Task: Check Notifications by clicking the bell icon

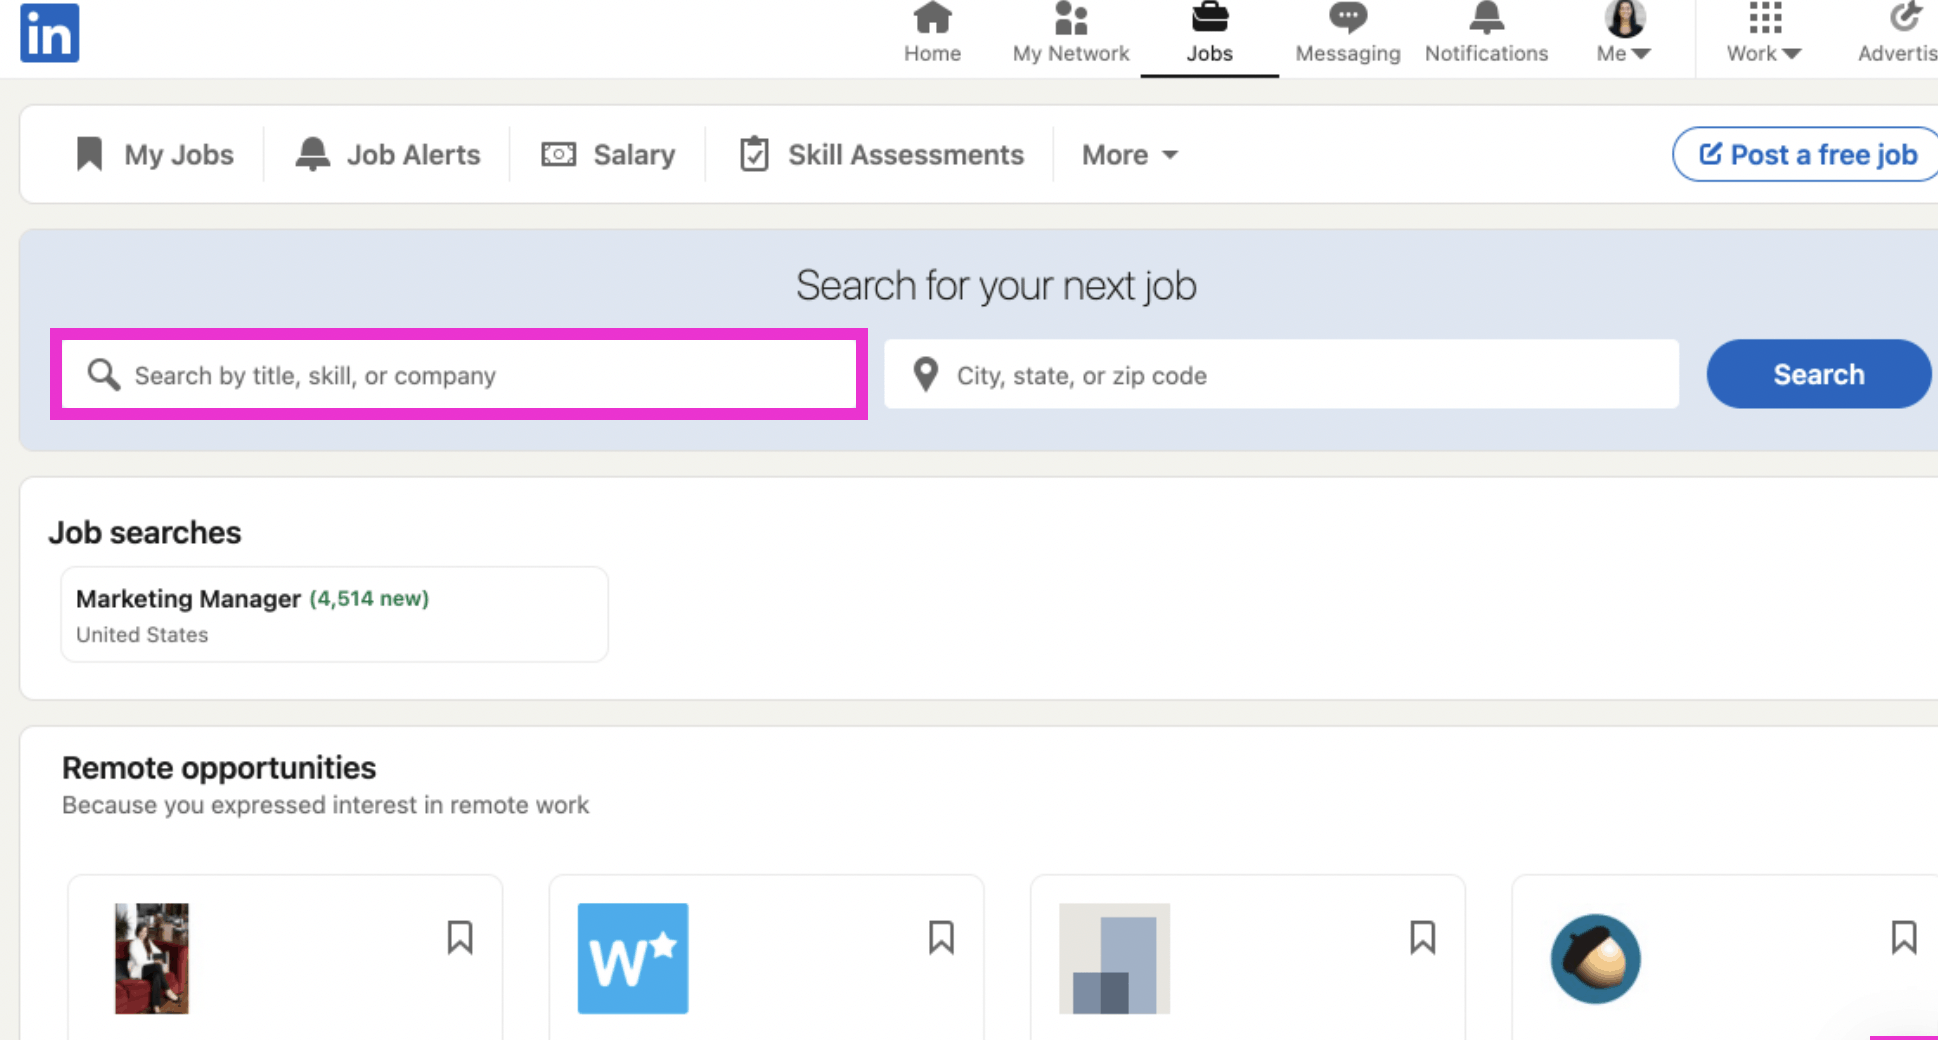Action: (1487, 18)
